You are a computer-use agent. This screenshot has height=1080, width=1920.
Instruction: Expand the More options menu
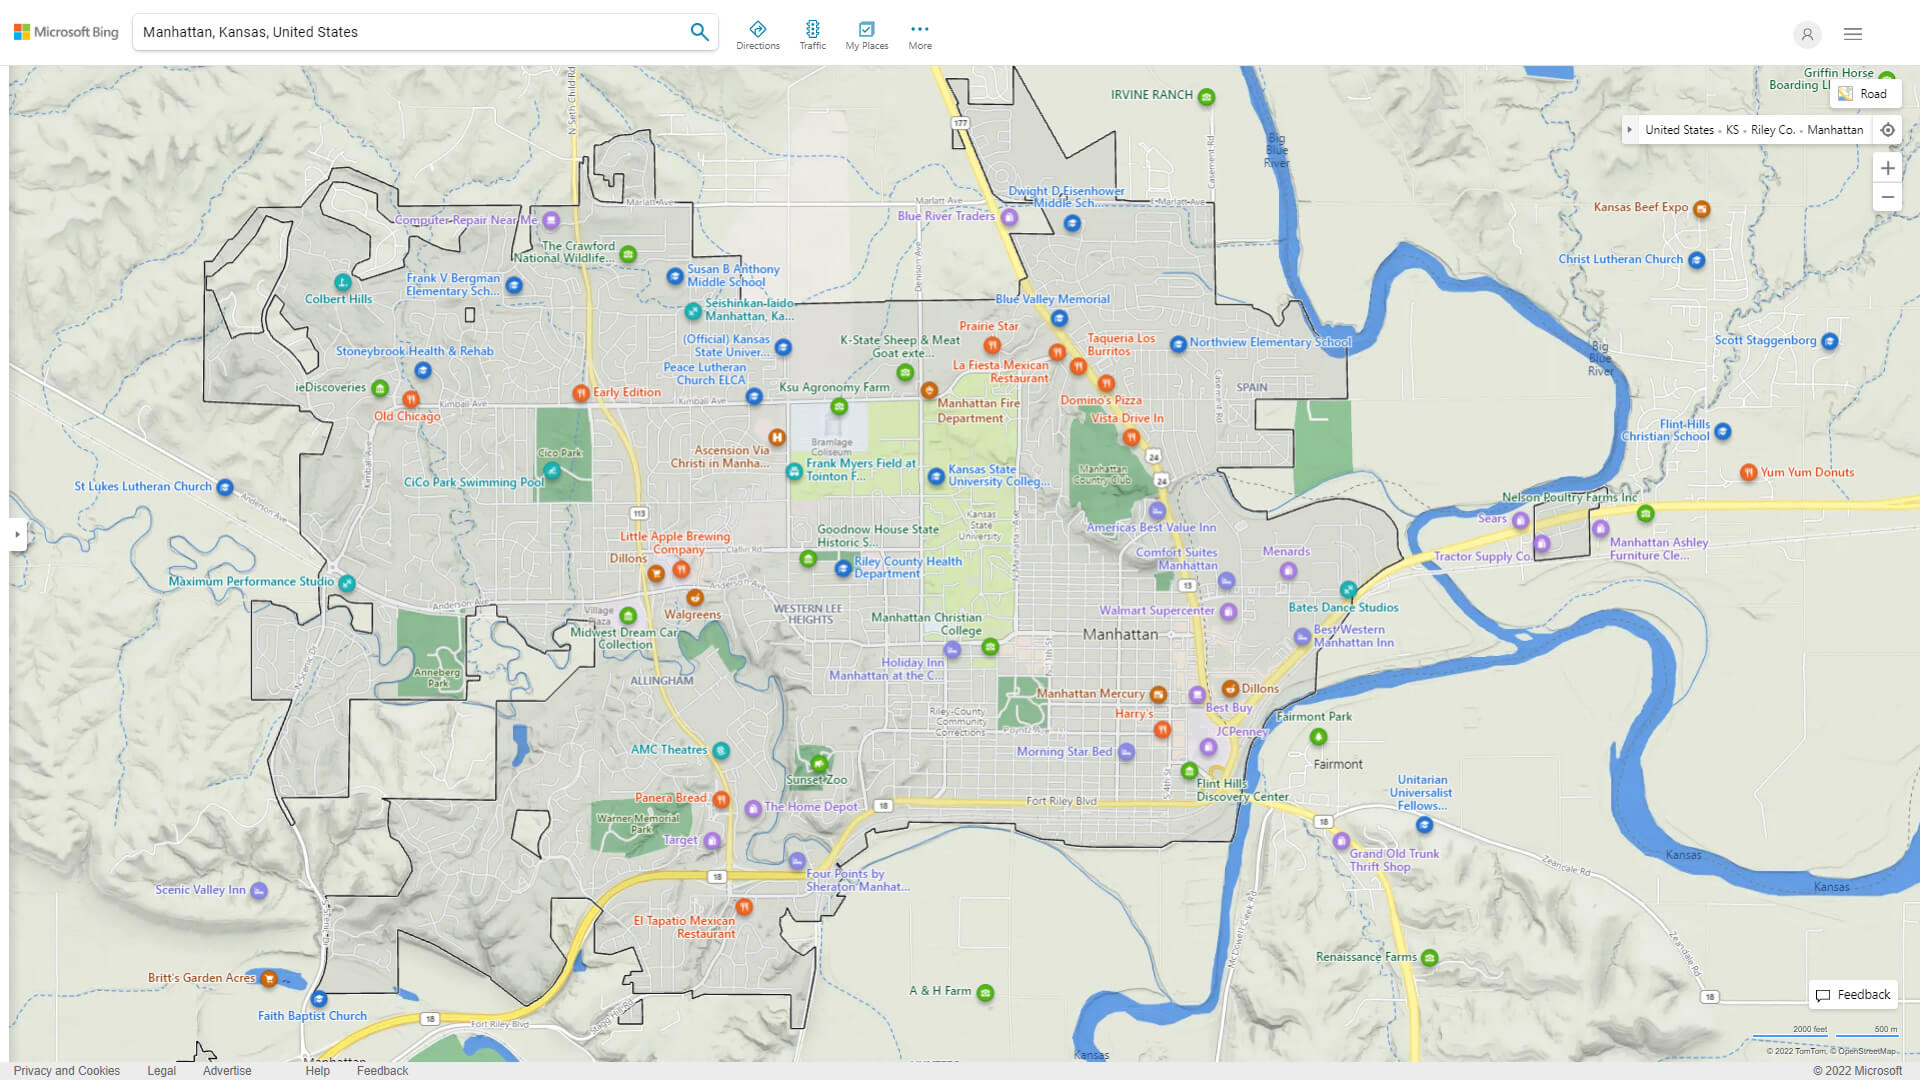(919, 33)
